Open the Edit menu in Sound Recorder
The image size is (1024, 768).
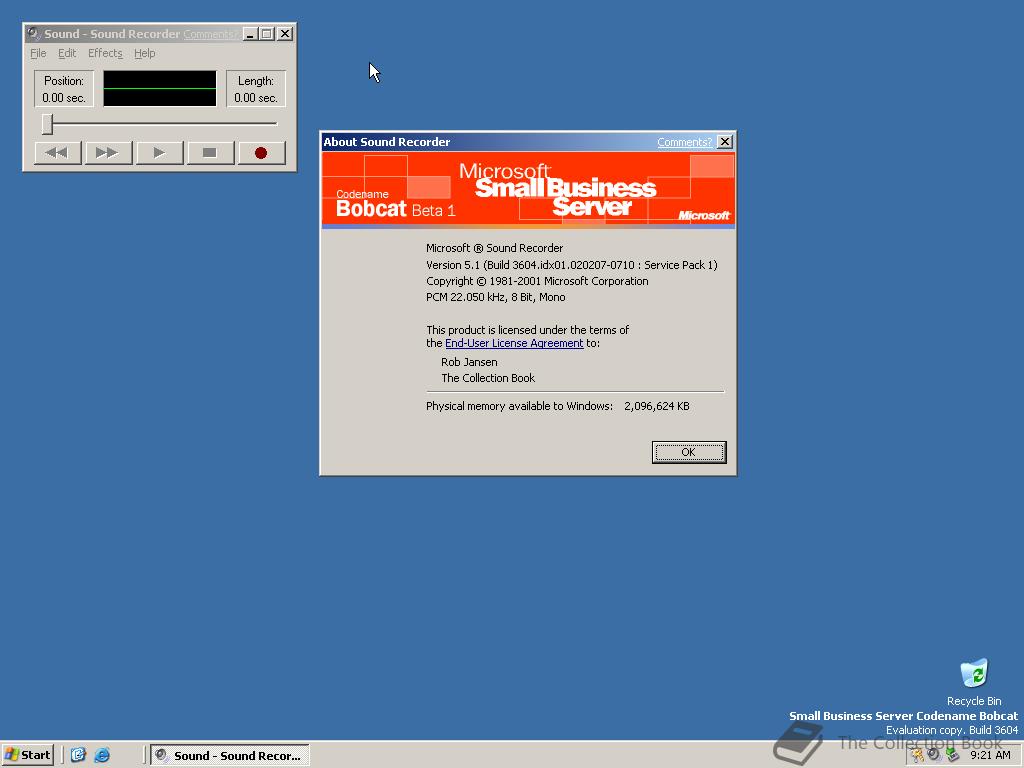67,53
